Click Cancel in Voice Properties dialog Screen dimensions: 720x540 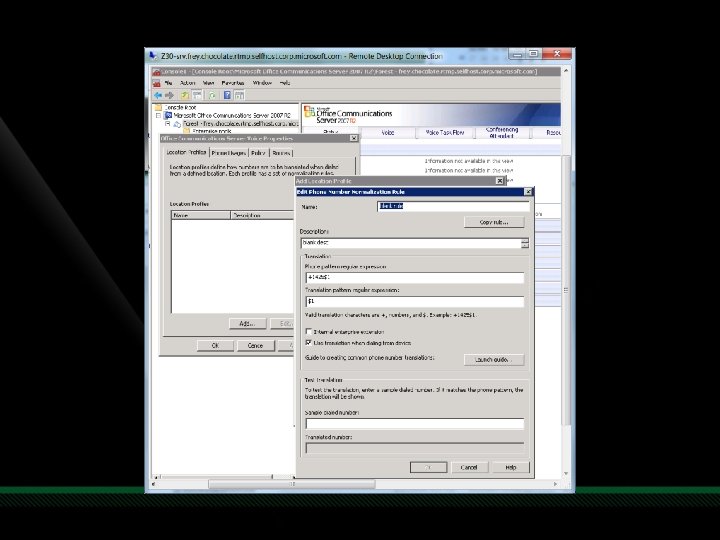point(256,346)
